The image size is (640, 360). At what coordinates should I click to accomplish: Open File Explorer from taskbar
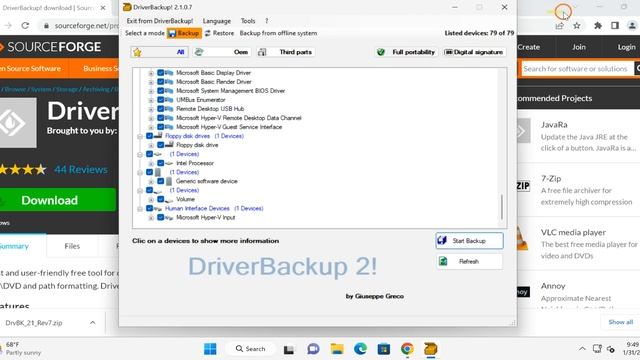[x=337, y=349]
